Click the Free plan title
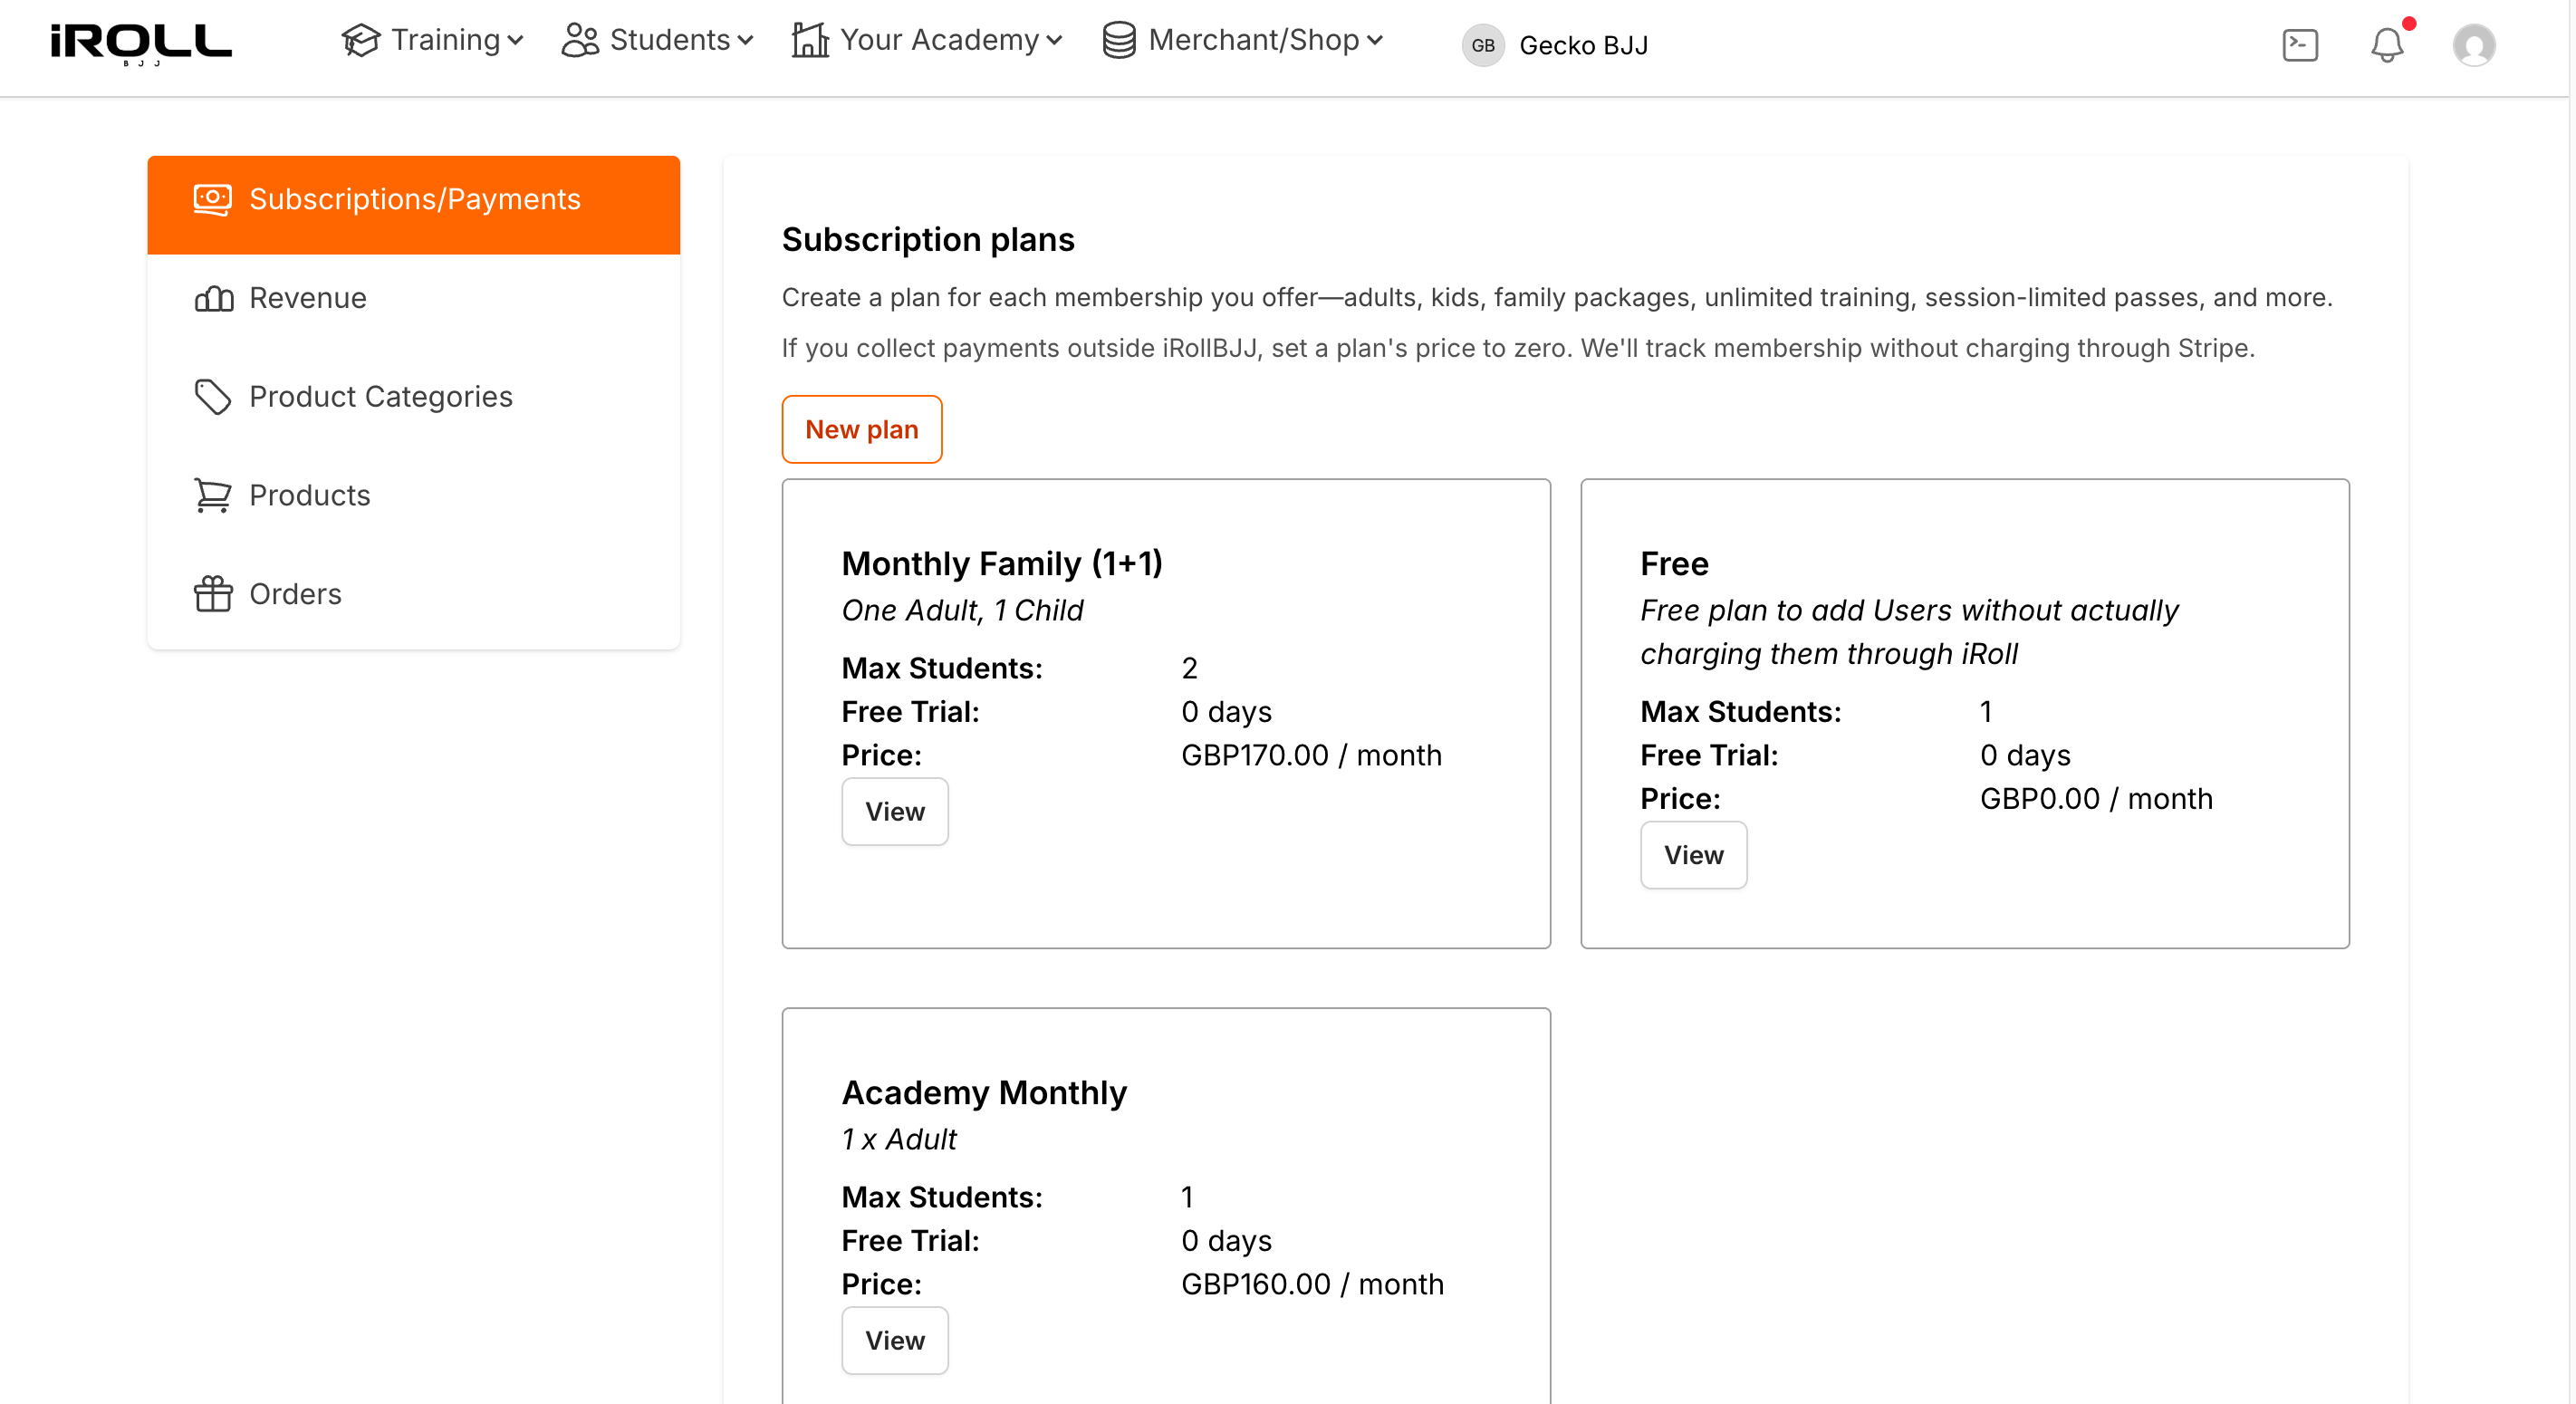The image size is (2576, 1404). tap(1675, 563)
